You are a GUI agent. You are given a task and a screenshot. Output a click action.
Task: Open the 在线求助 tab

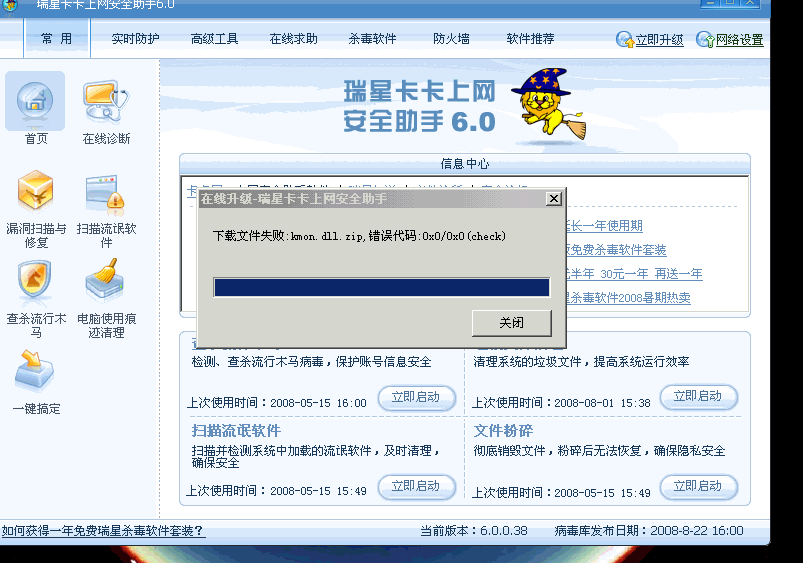click(x=293, y=39)
